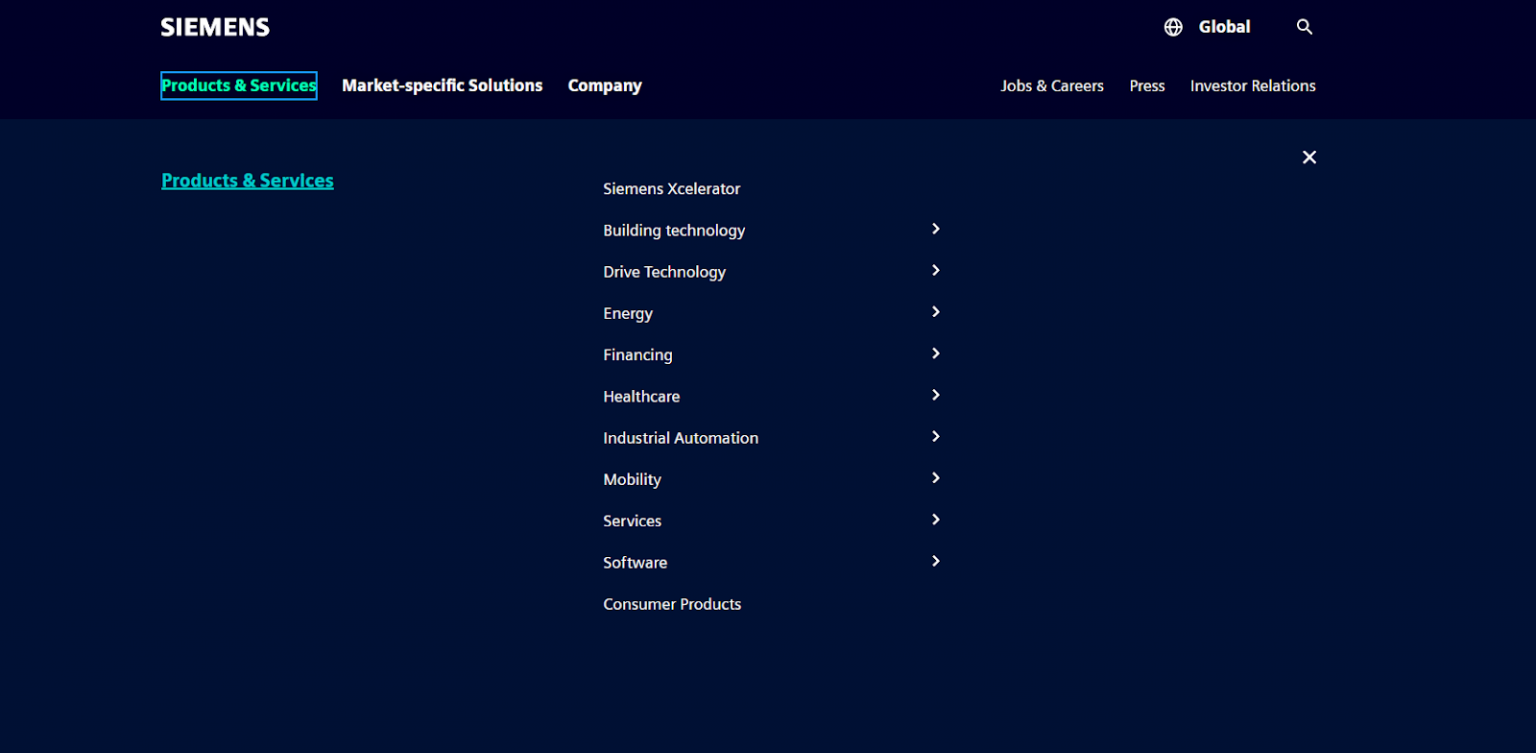Select Services menu entry
Image resolution: width=1536 pixels, height=753 pixels.
point(632,521)
